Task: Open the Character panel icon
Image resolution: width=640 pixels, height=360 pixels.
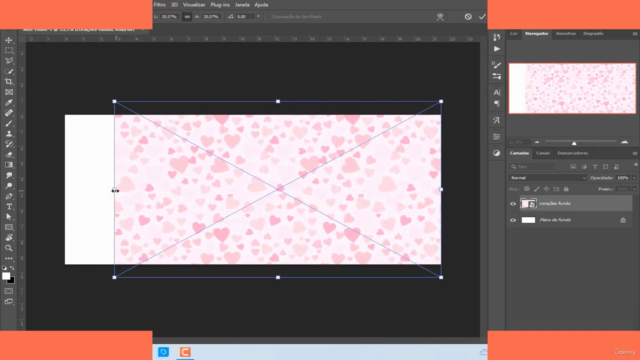Action: tap(497, 92)
